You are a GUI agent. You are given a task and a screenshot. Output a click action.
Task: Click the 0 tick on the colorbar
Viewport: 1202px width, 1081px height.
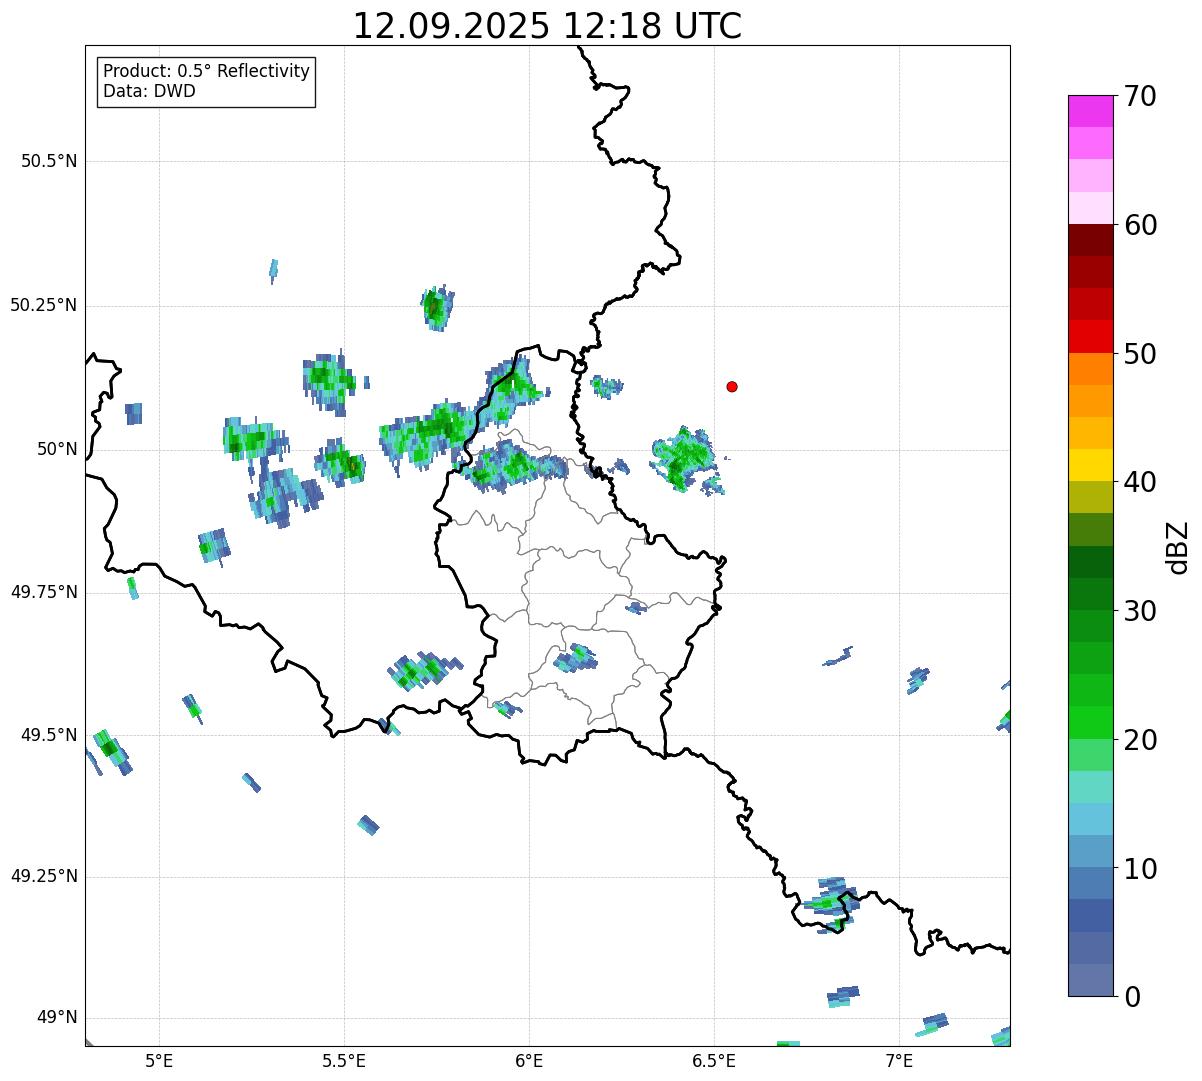coord(1132,997)
